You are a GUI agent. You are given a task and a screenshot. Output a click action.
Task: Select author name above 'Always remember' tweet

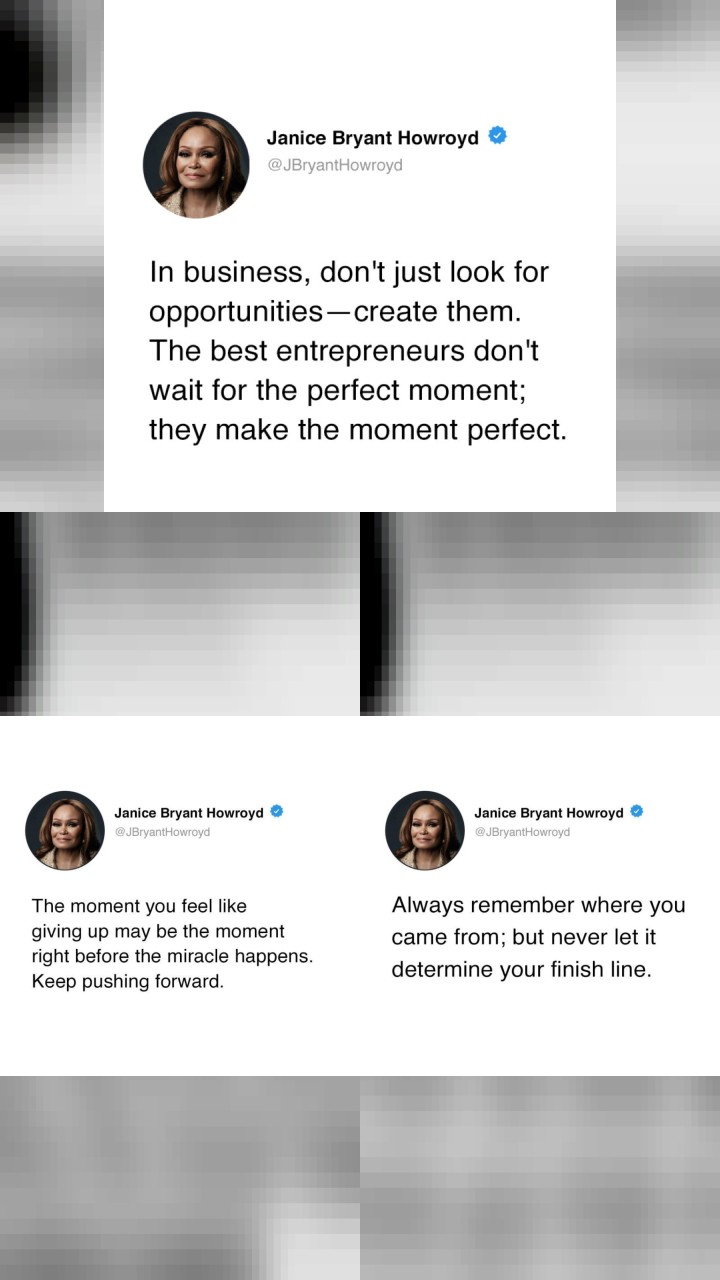click(549, 813)
